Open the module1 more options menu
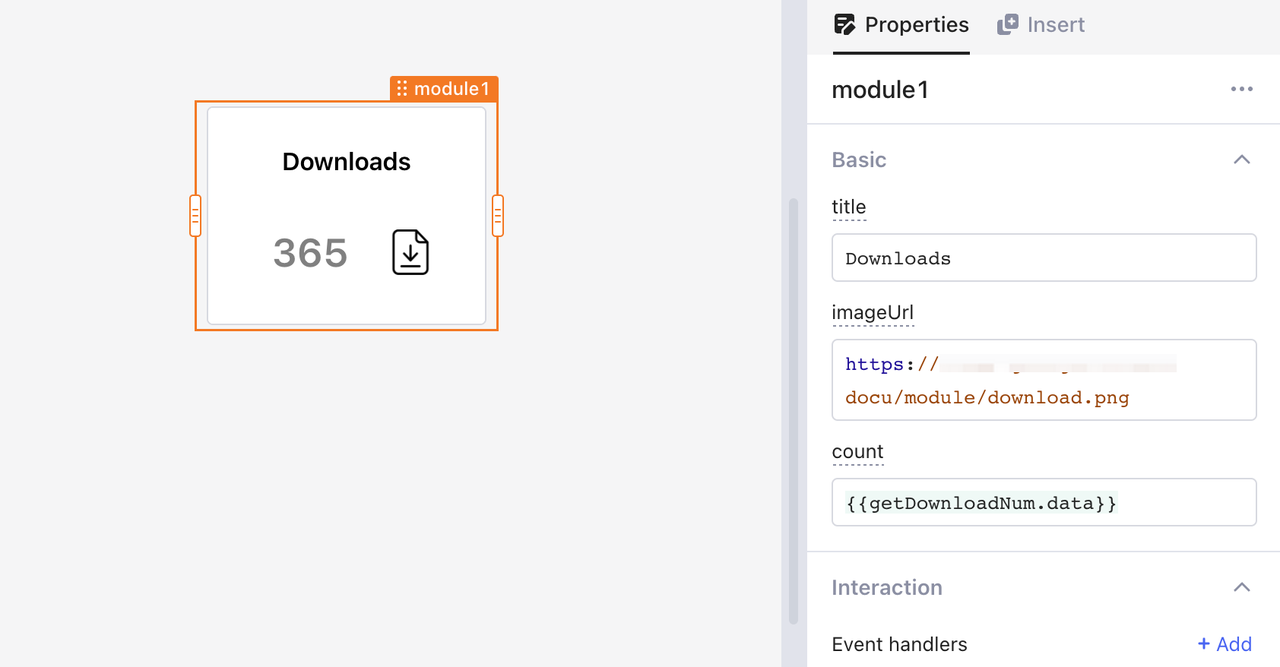 point(1241,90)
